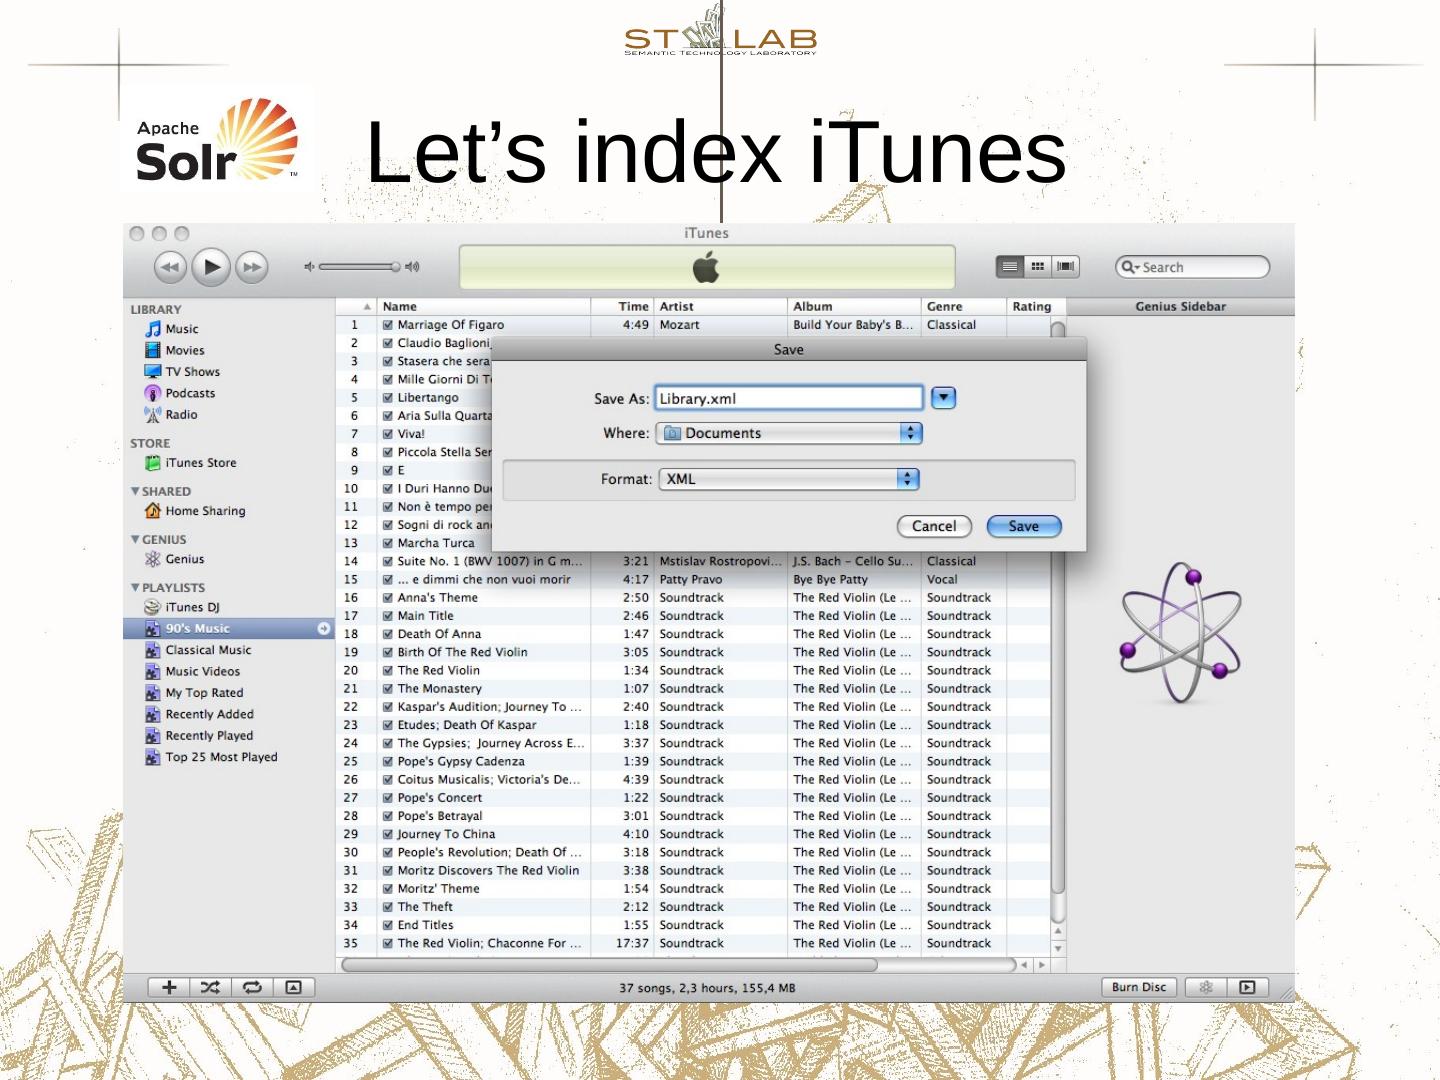Uncheck the Marriage Of Figaro song
The width and height of the screenshot is (1440, 1080).
coord(388,325)
